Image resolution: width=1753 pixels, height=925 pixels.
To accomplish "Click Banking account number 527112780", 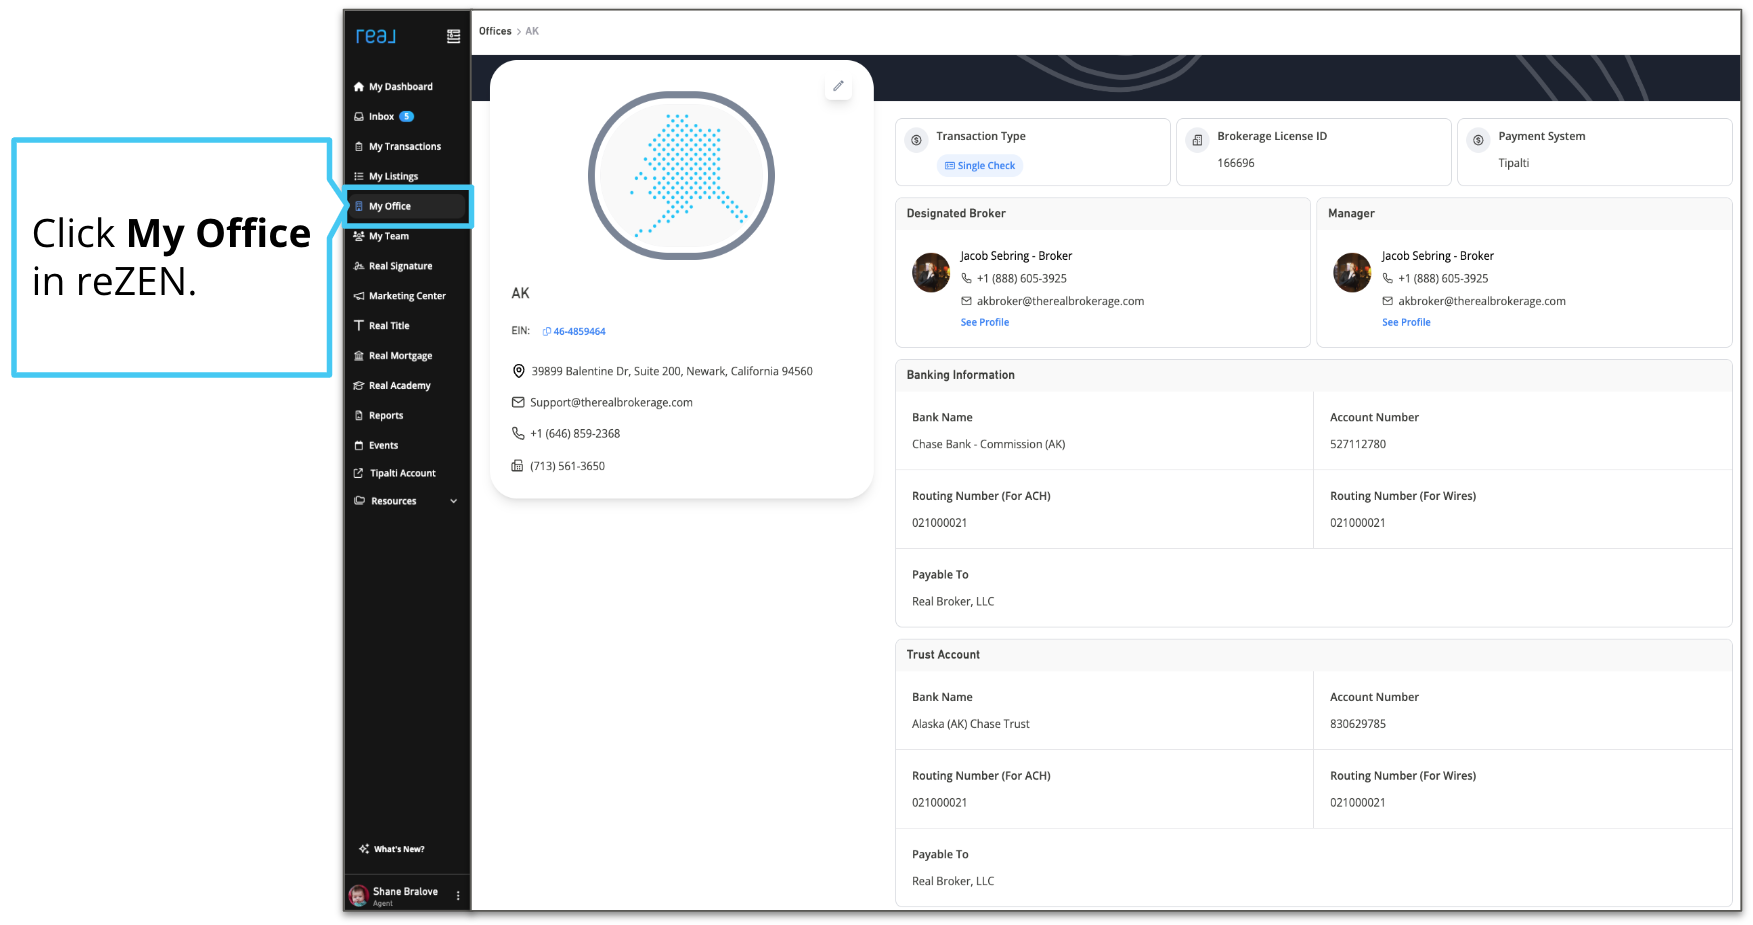I will 1358,445.
